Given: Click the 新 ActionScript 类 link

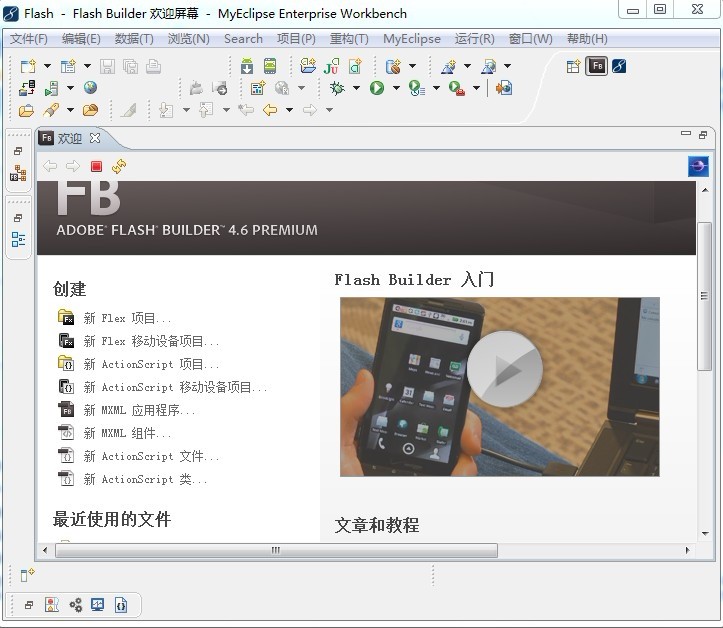Looking at the screenshot, I should tap(145, 479).
